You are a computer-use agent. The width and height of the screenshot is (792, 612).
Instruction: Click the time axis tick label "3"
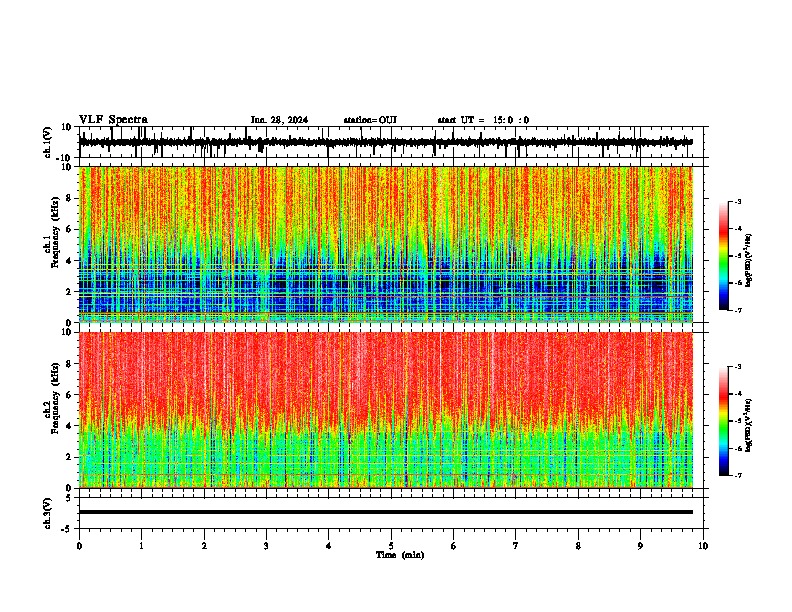[x=266, y=546]
